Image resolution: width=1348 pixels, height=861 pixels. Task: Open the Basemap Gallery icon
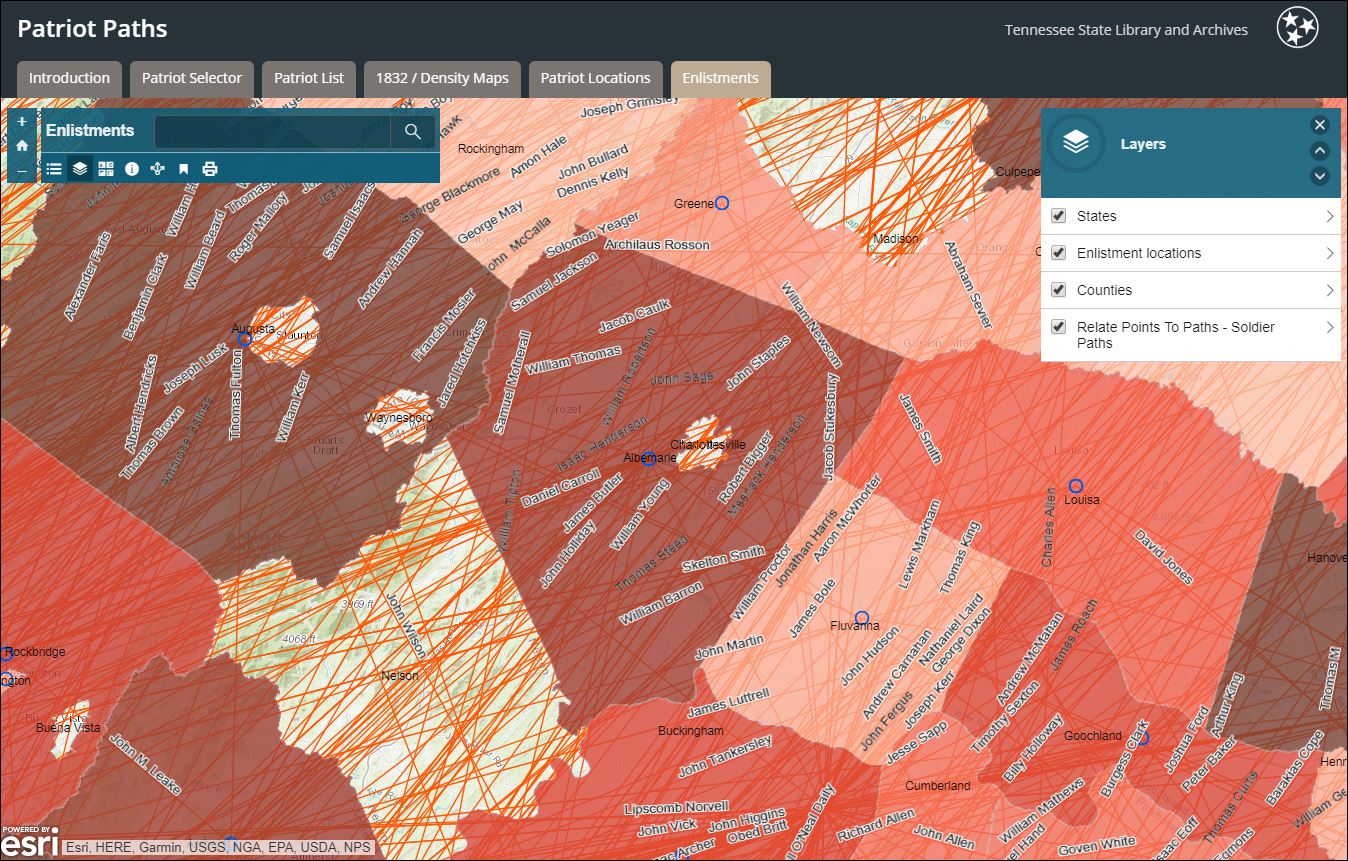105,168
